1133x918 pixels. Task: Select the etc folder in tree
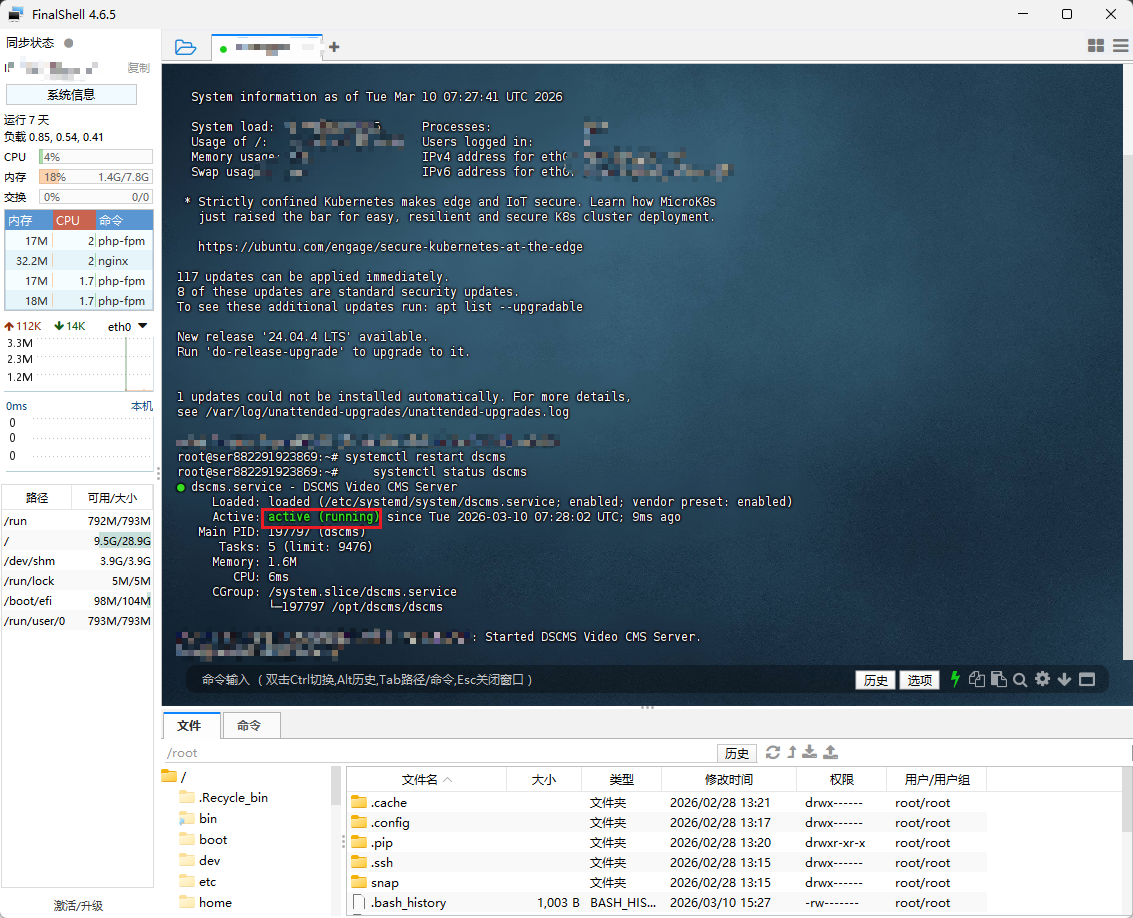coord(207,881)
